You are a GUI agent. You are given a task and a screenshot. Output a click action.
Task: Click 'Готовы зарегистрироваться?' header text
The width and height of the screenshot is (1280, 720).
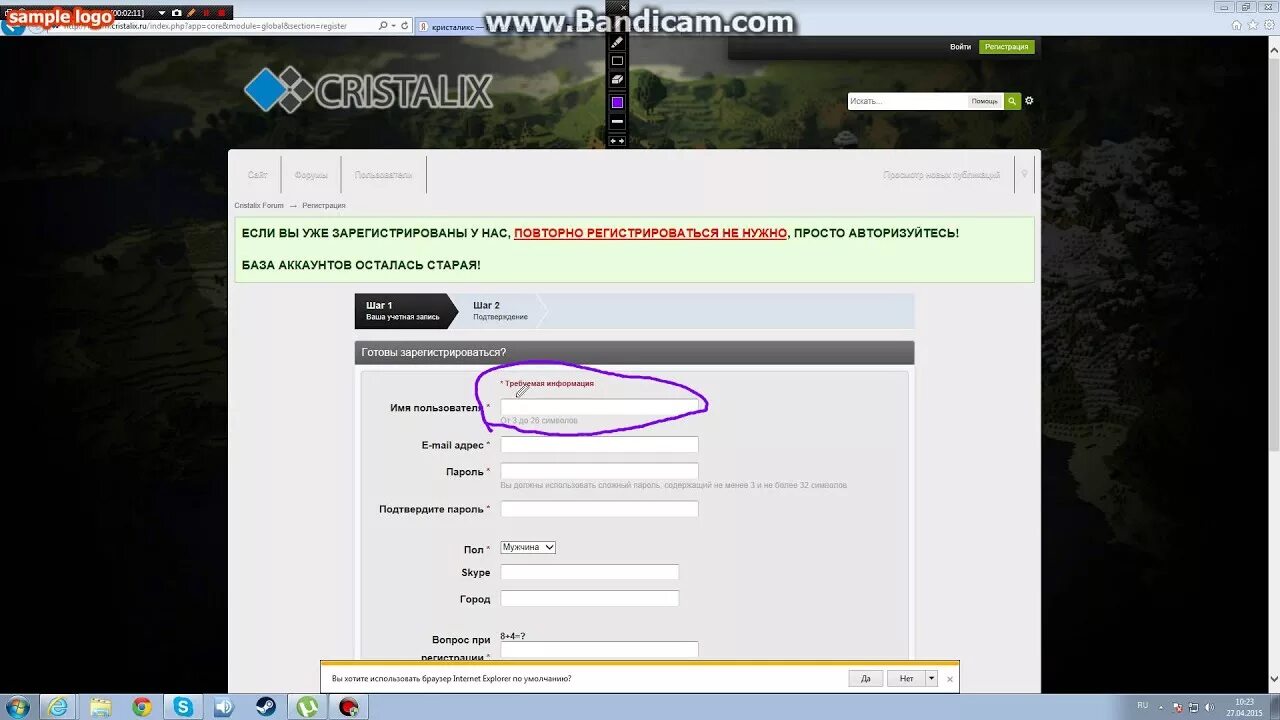pyautogui.click(x=434, y=352)
